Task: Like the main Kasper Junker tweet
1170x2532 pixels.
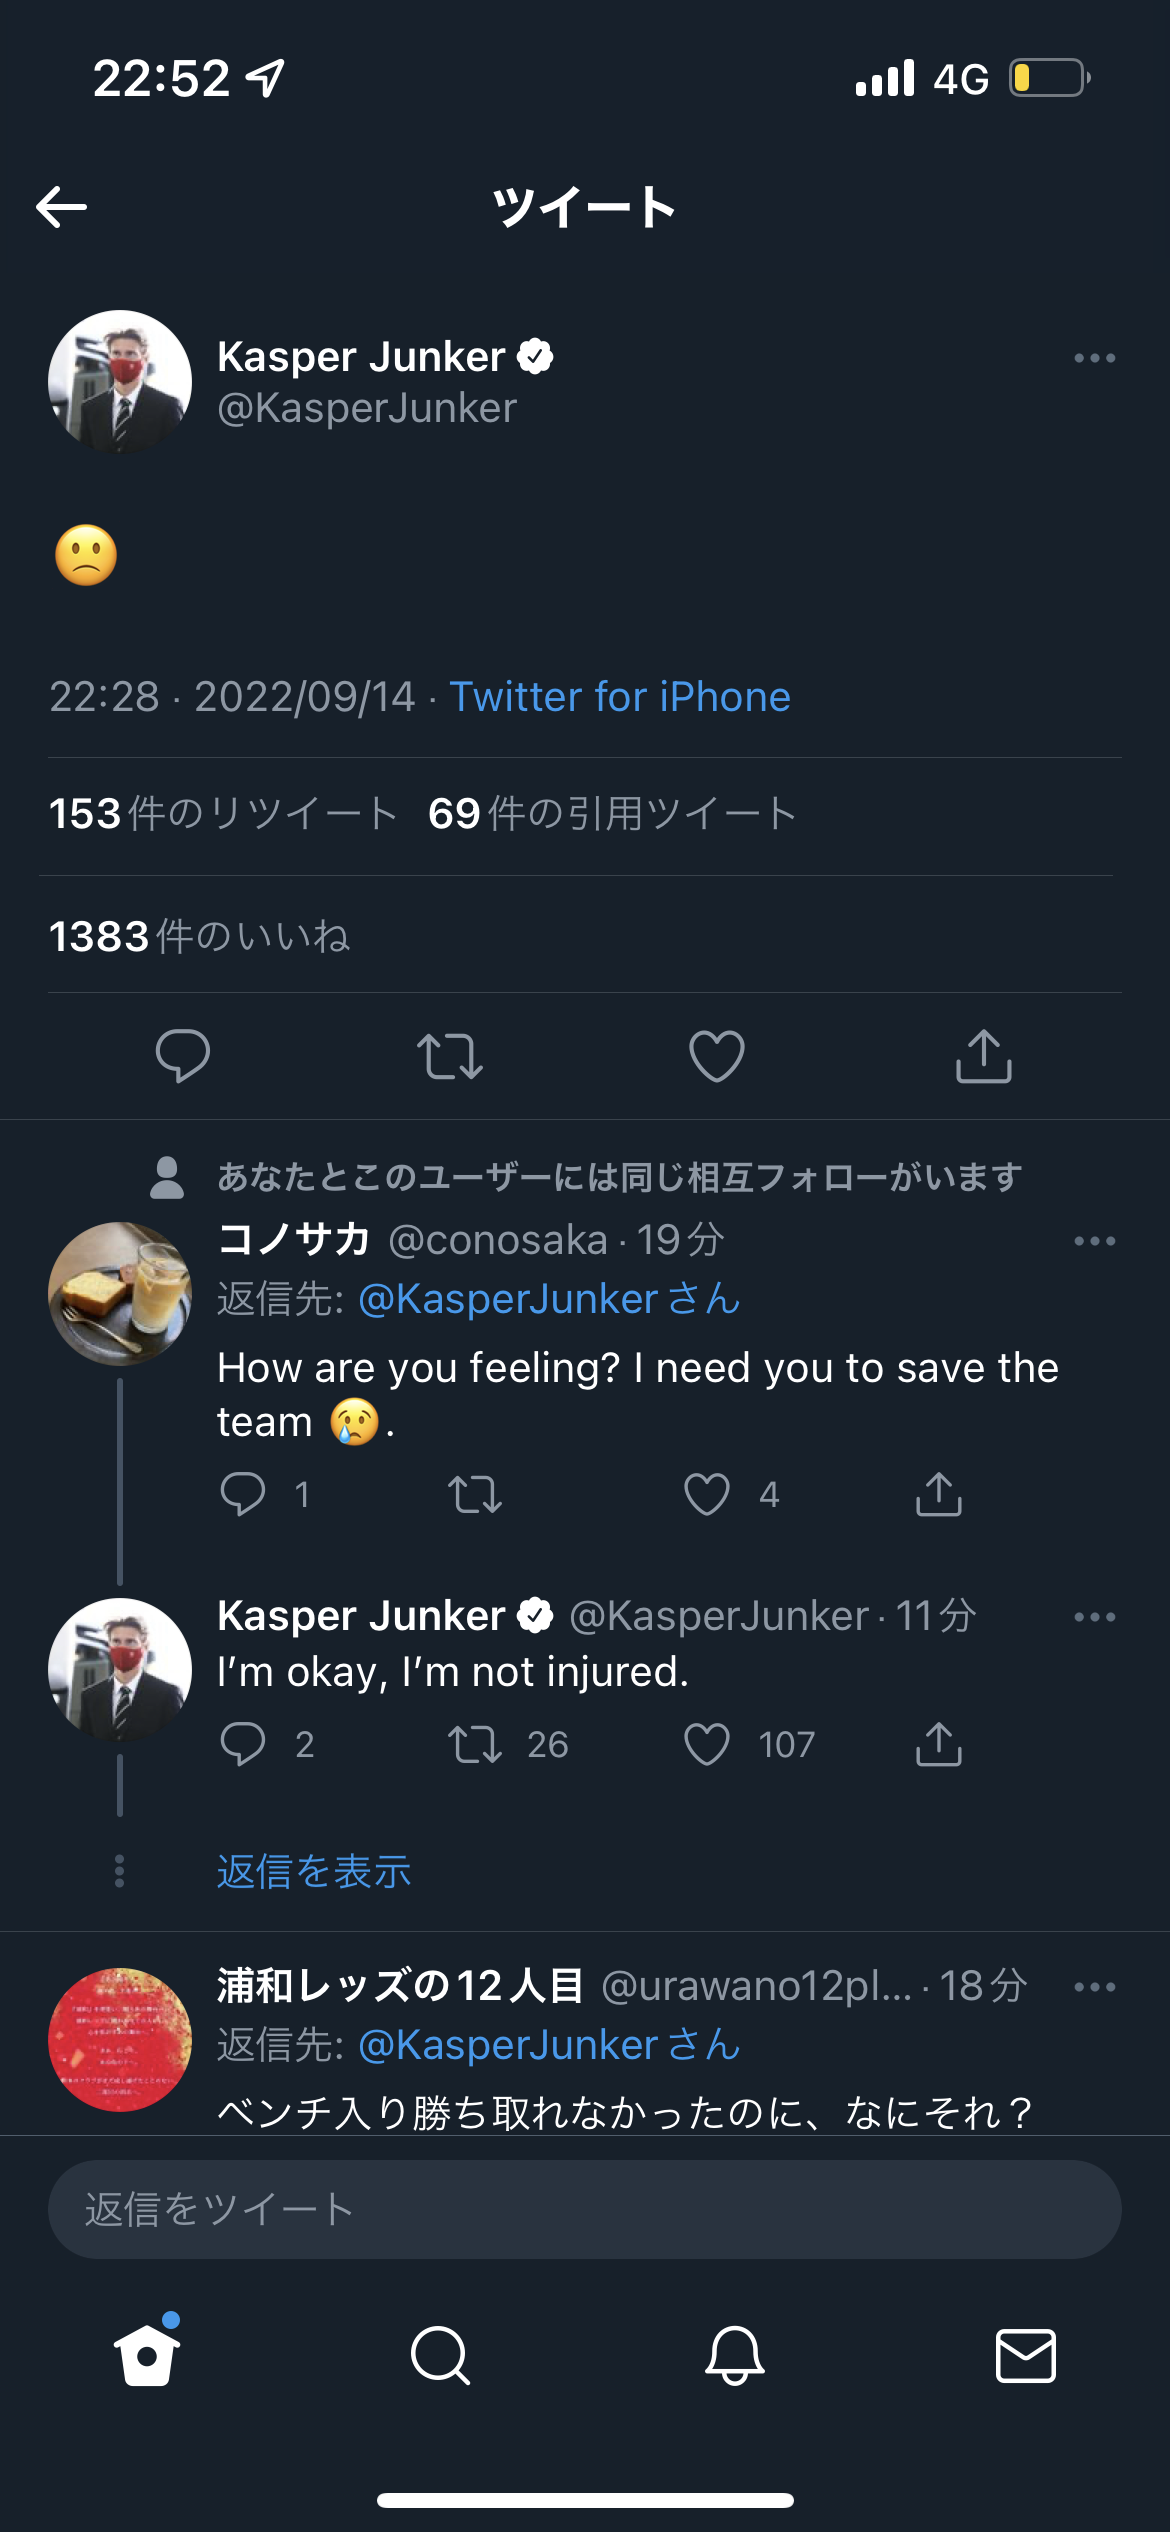Action: (x=717, y=1056)
